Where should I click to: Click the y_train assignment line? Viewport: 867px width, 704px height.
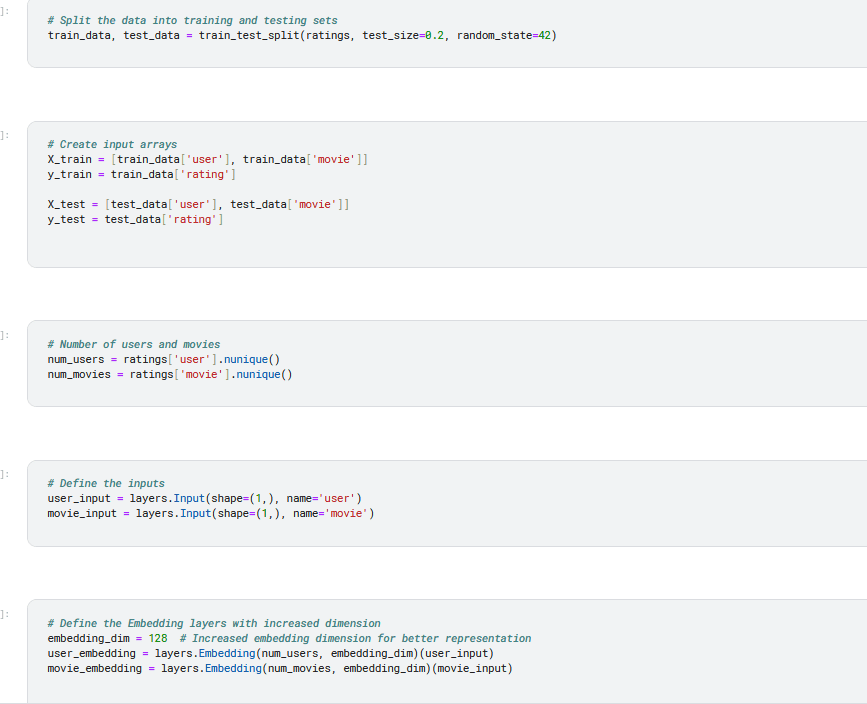142,174
